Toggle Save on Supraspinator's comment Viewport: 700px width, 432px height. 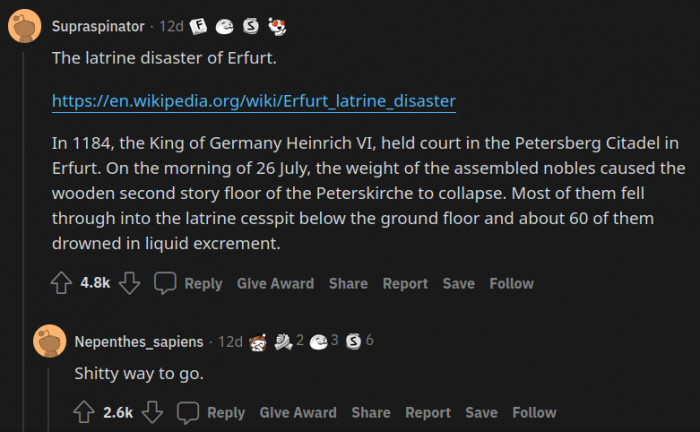pos(458,283)
